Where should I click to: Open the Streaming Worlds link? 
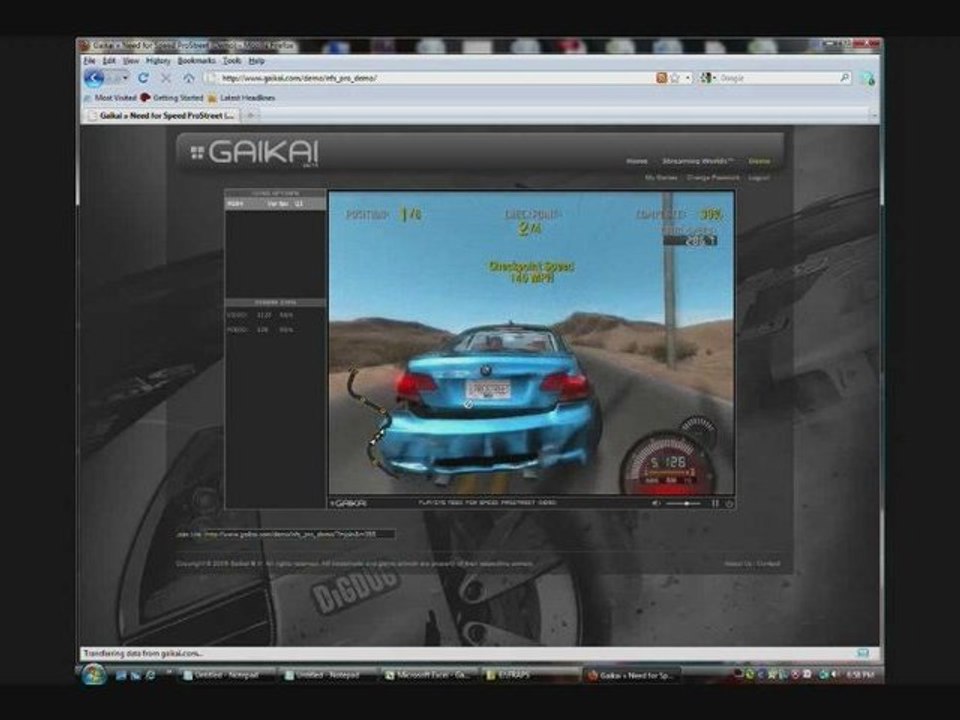(x=697, y=161)
